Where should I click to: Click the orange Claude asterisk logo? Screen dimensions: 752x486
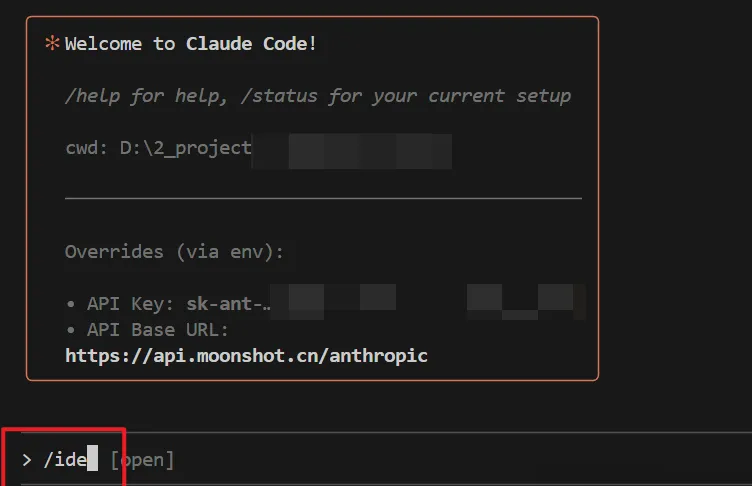[52, 43]
